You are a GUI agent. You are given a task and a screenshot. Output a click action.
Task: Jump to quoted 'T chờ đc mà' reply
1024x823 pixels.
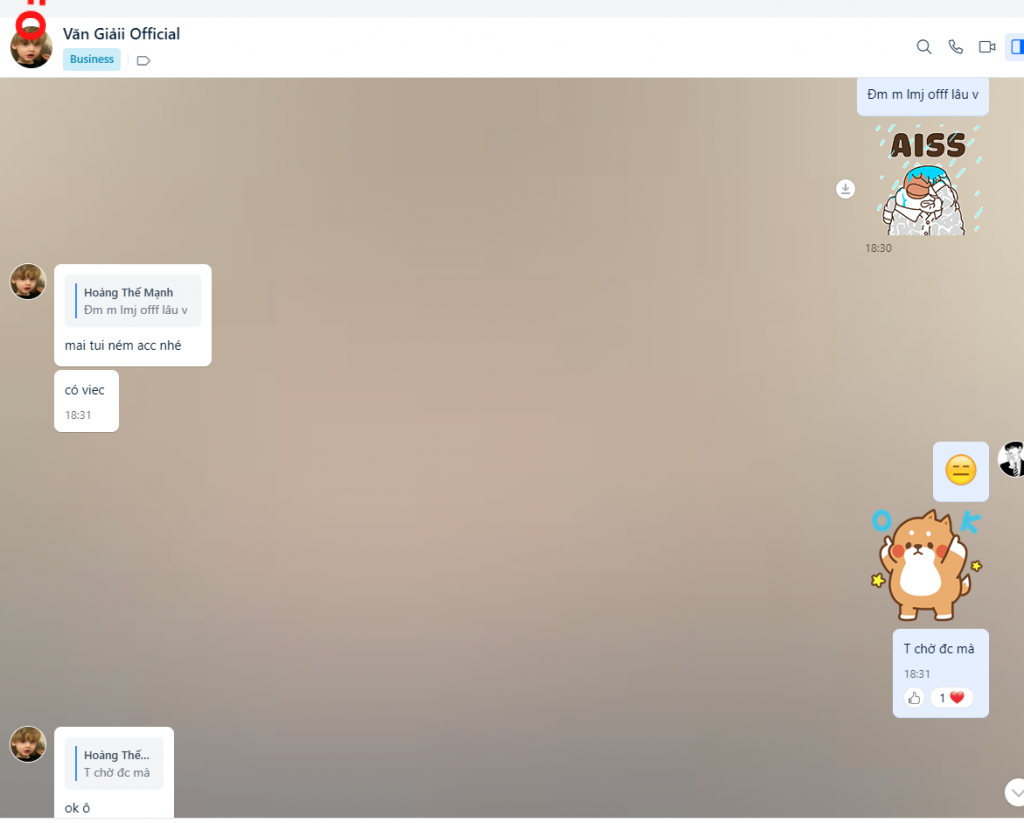(114, 764)
